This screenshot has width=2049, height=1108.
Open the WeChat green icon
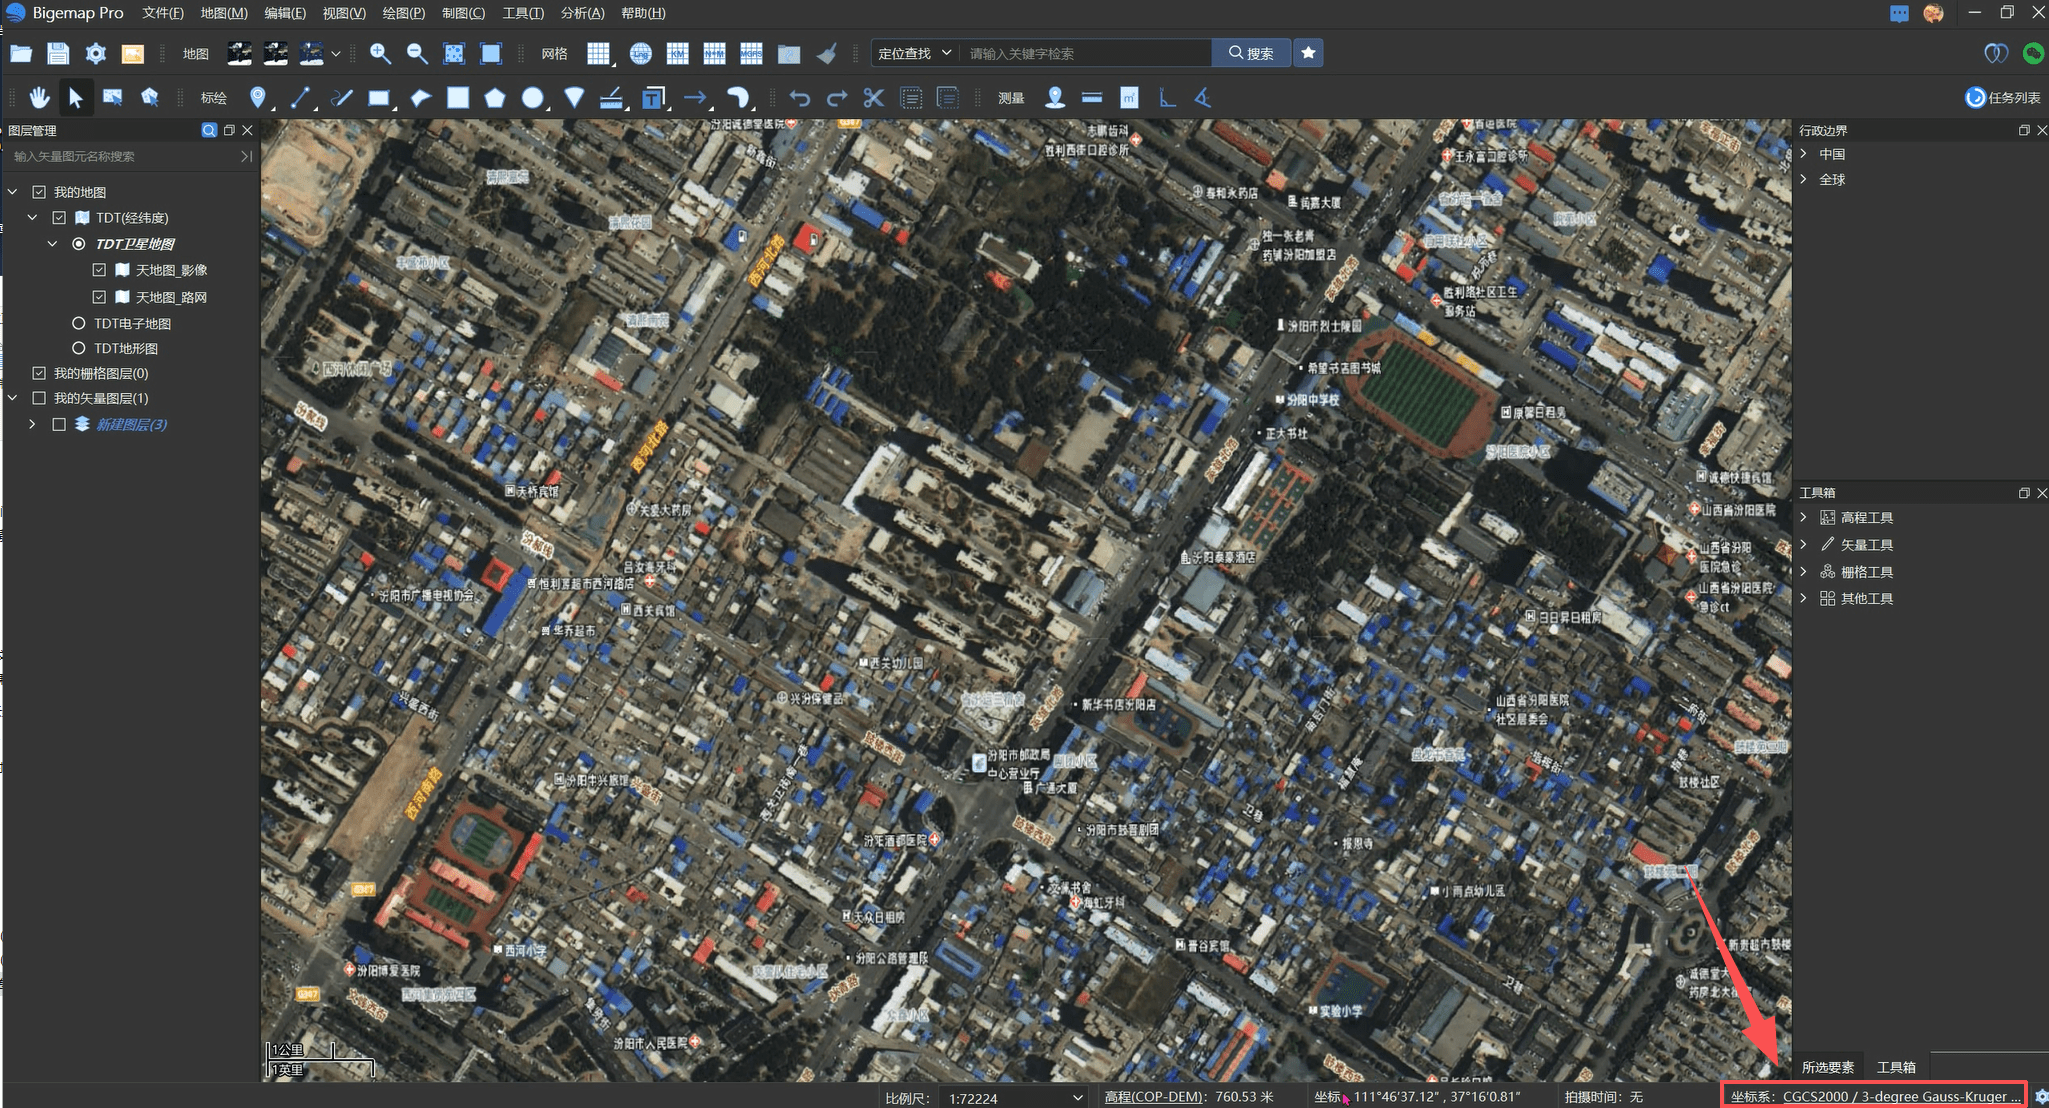pos(2032,54)
